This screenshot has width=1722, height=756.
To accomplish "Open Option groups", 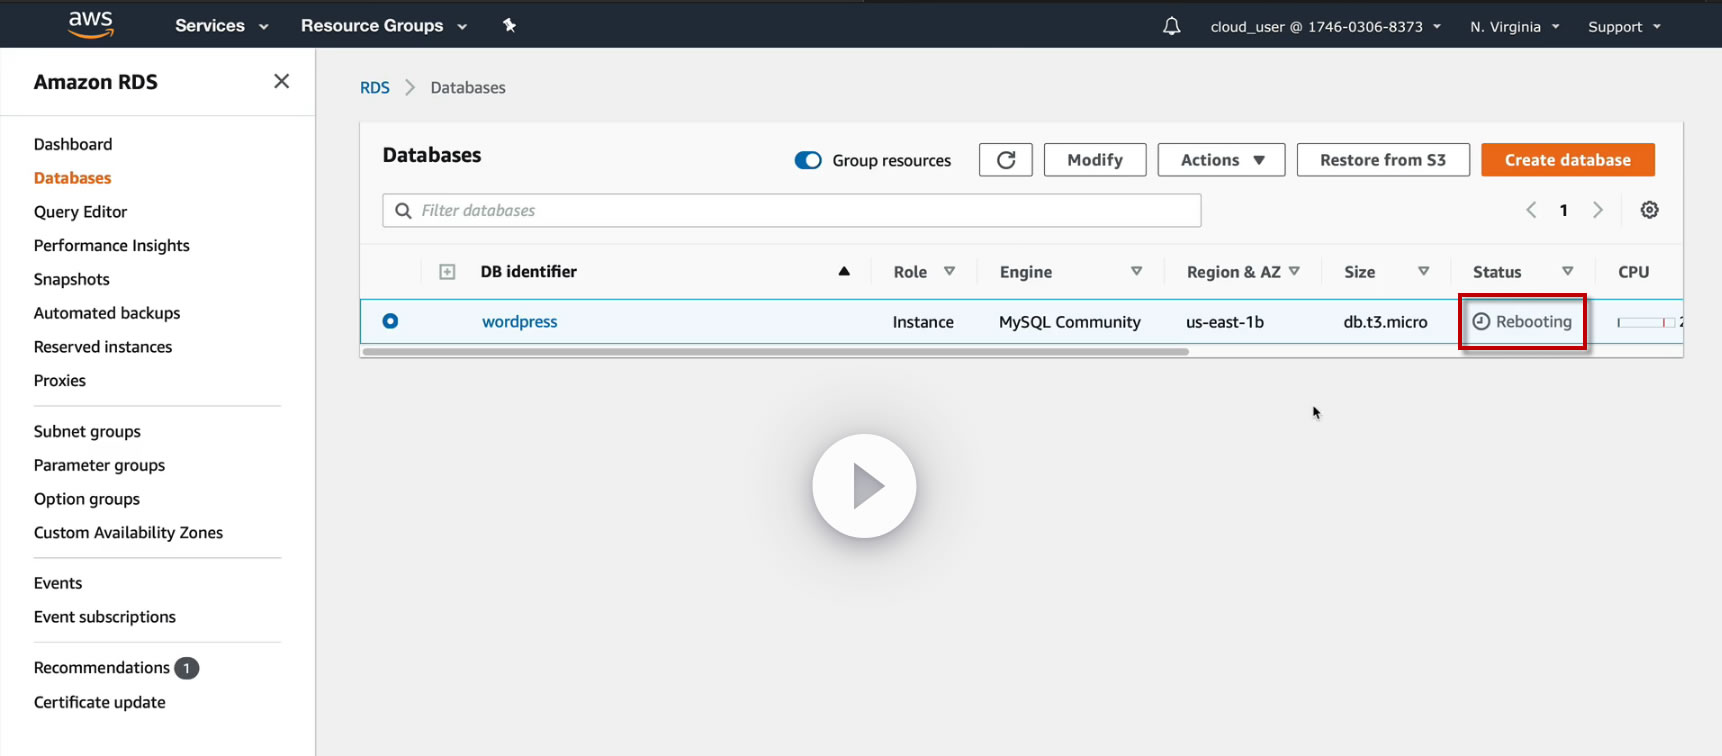I will pos(87,500).
